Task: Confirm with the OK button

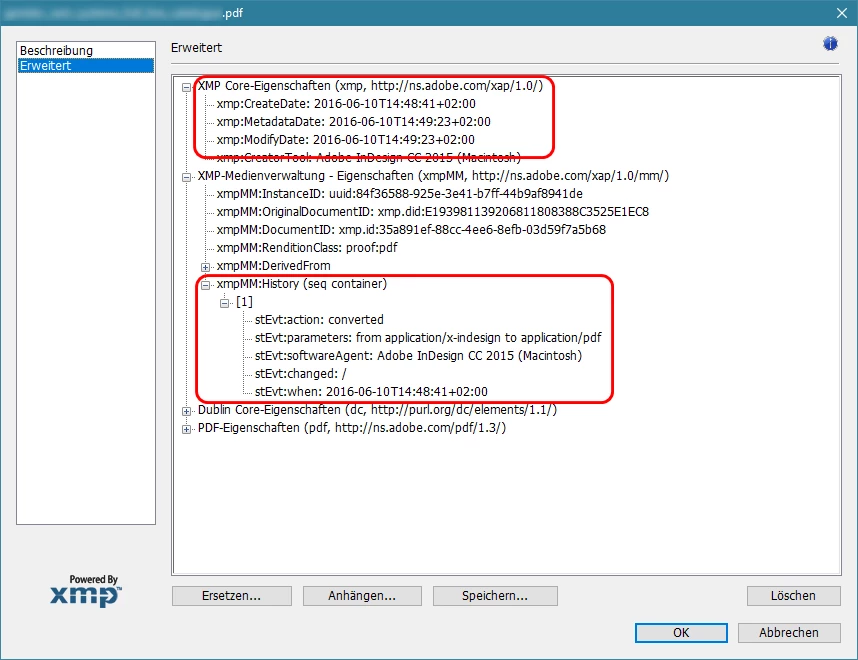Action: coord(681,633)
